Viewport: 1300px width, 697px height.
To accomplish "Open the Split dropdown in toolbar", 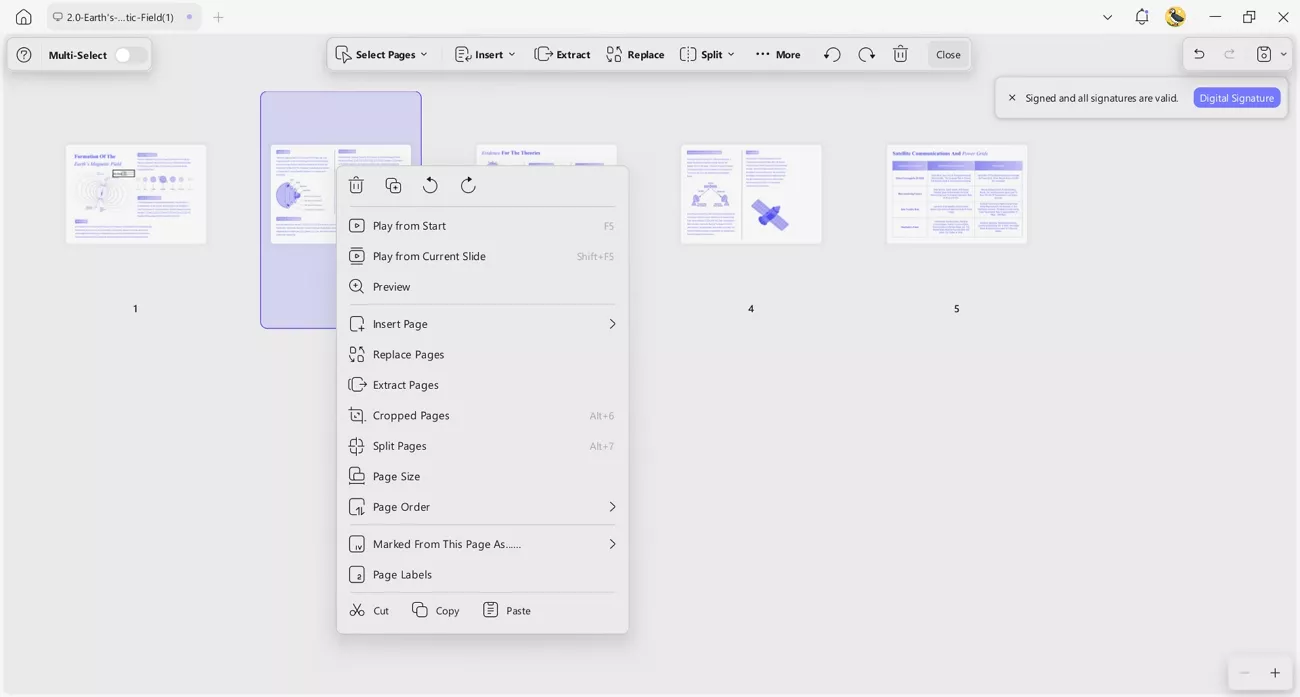I will (x=707, y=54).
